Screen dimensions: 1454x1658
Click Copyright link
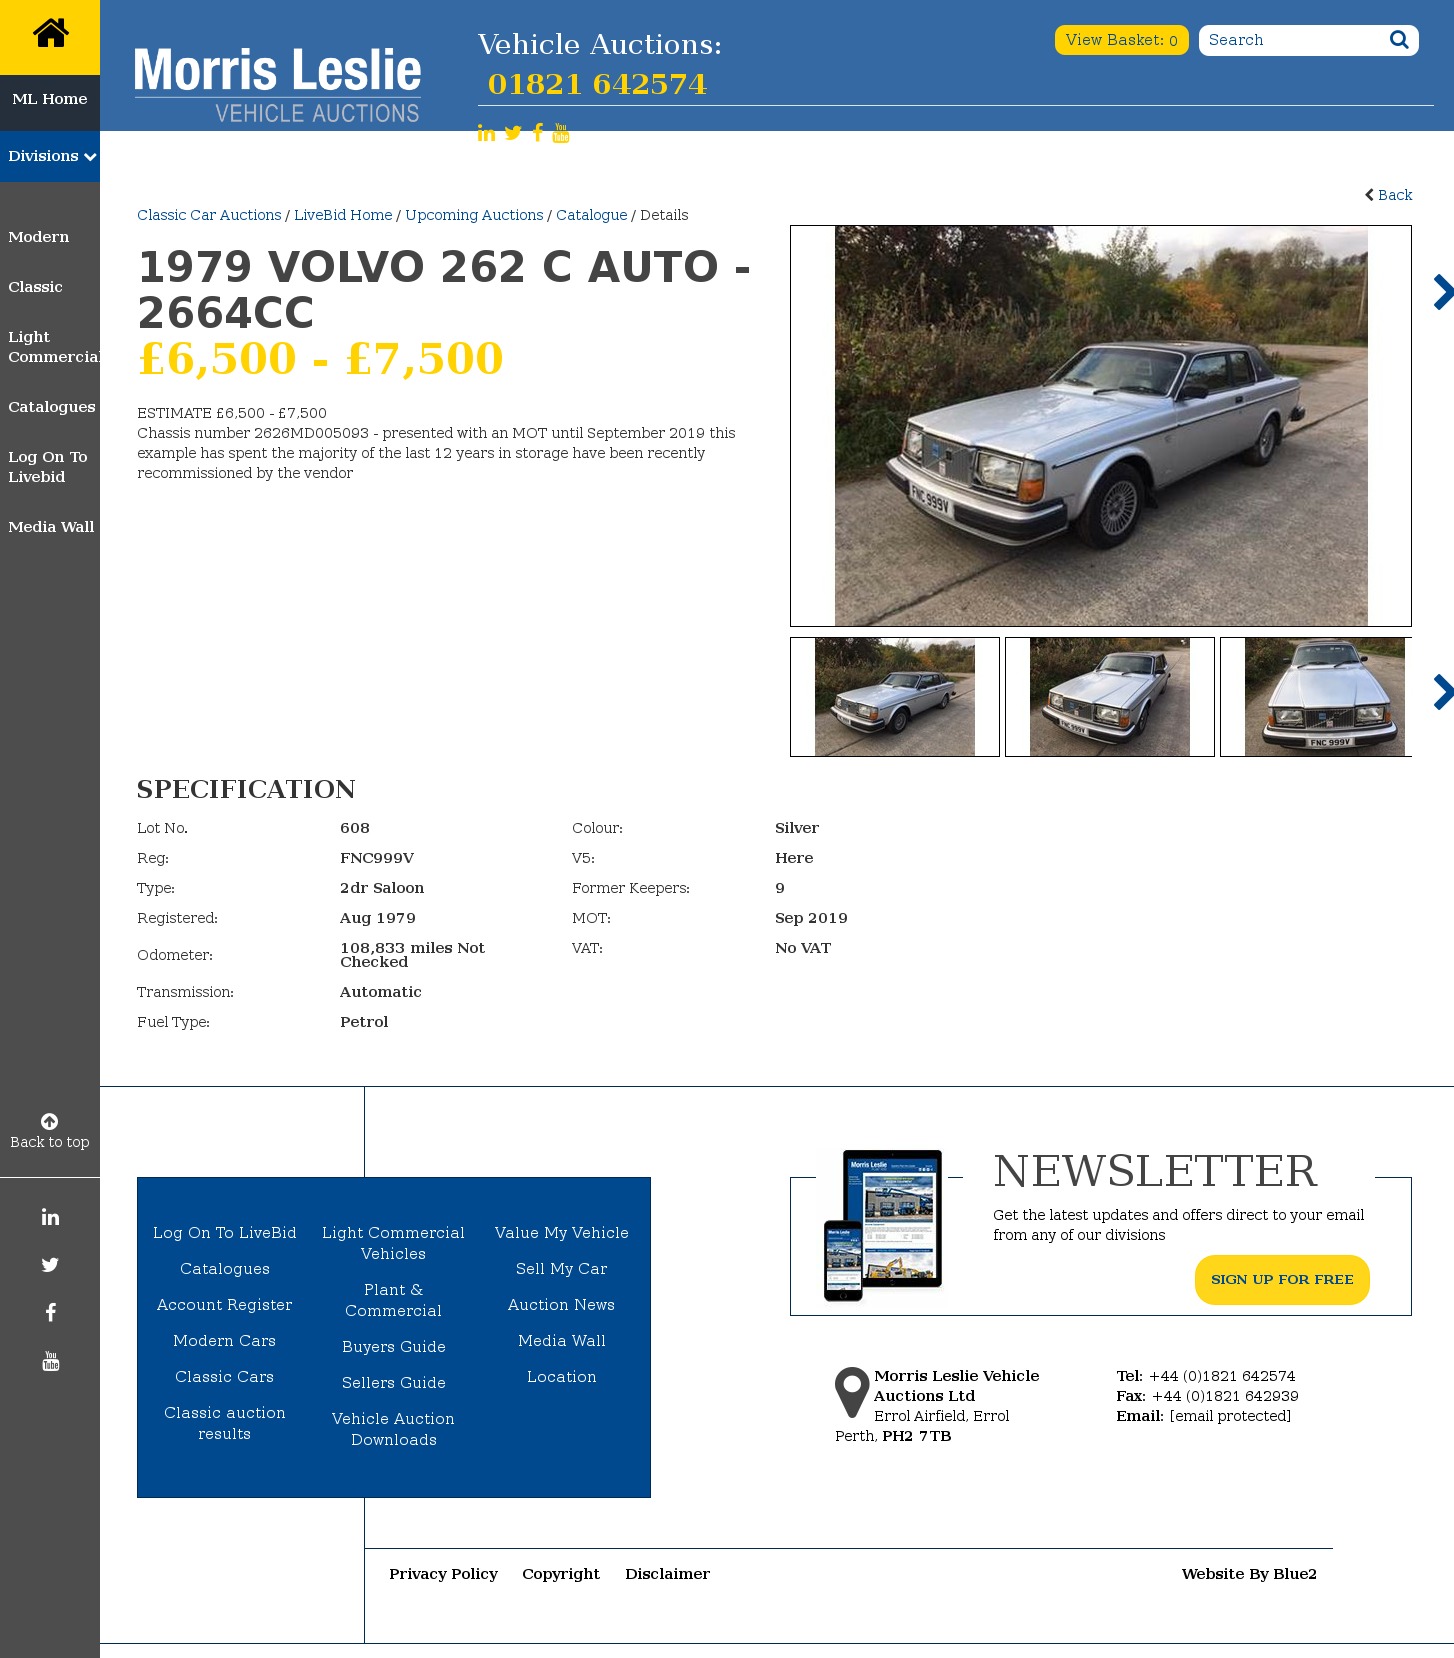point(561,1574)
